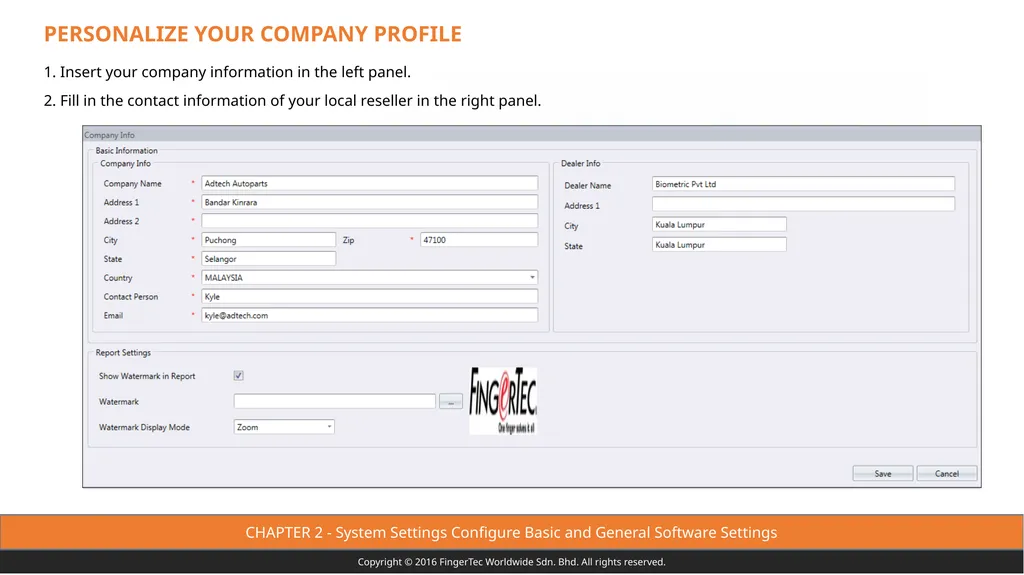The height and width of the screenshot is (575, 1024).
Task: Click the Show Watermark in Report label
Action: [x=147, y=376]
